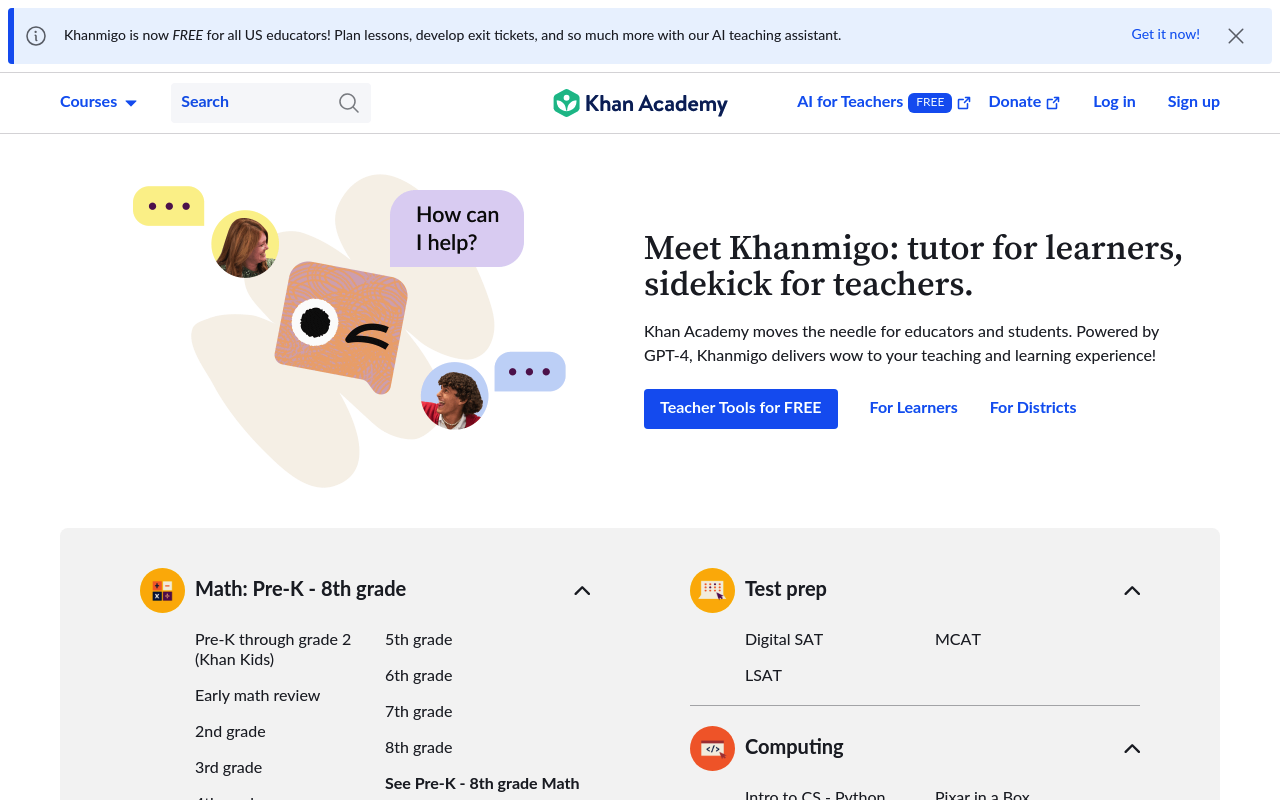
Task: Click the Log in link
Action: [x=1114, y=102]
